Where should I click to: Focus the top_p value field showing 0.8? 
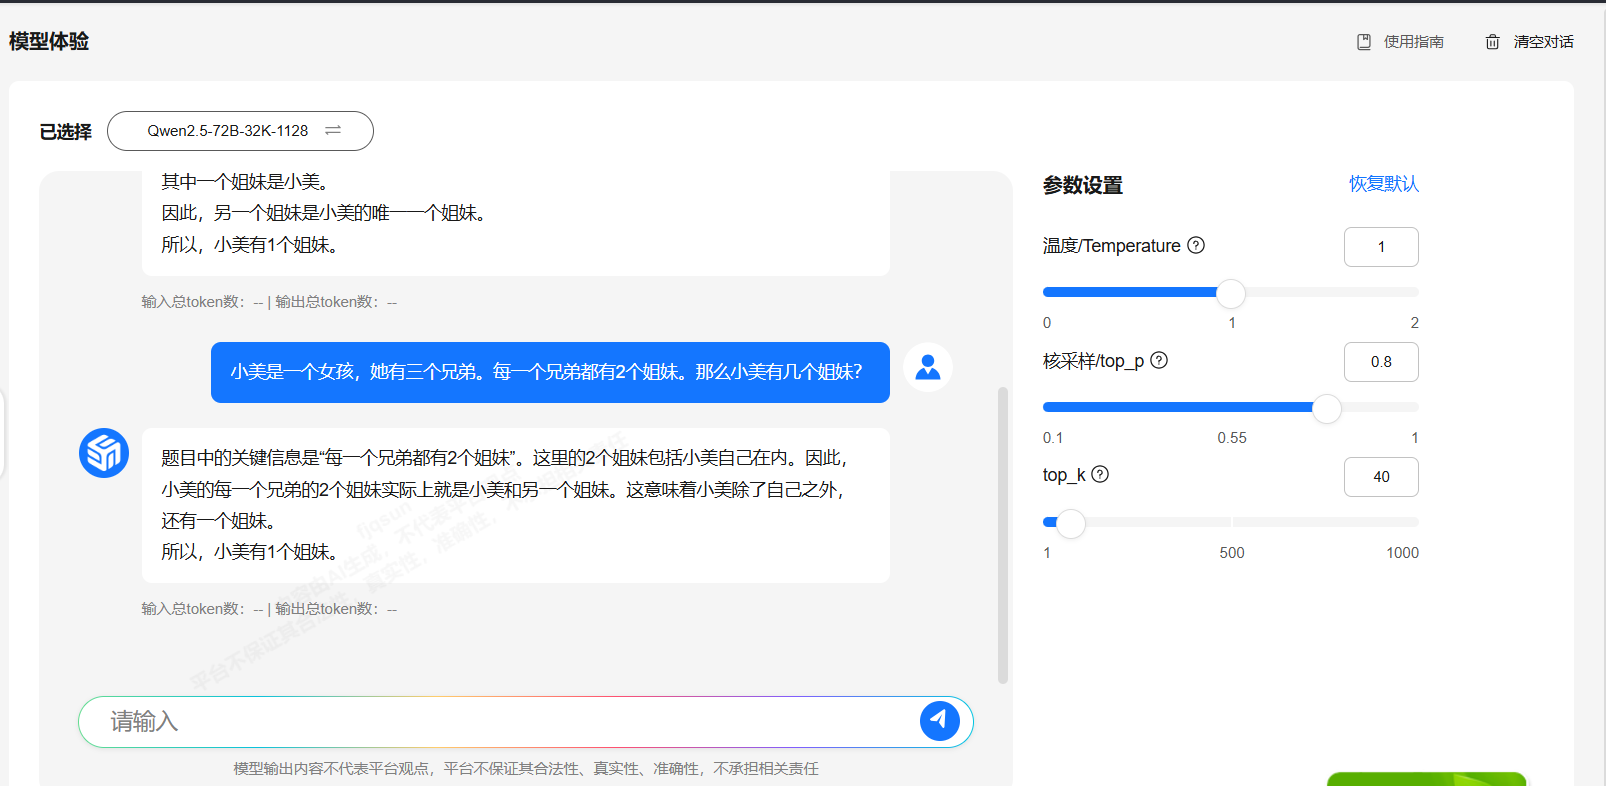(1381, 362)
